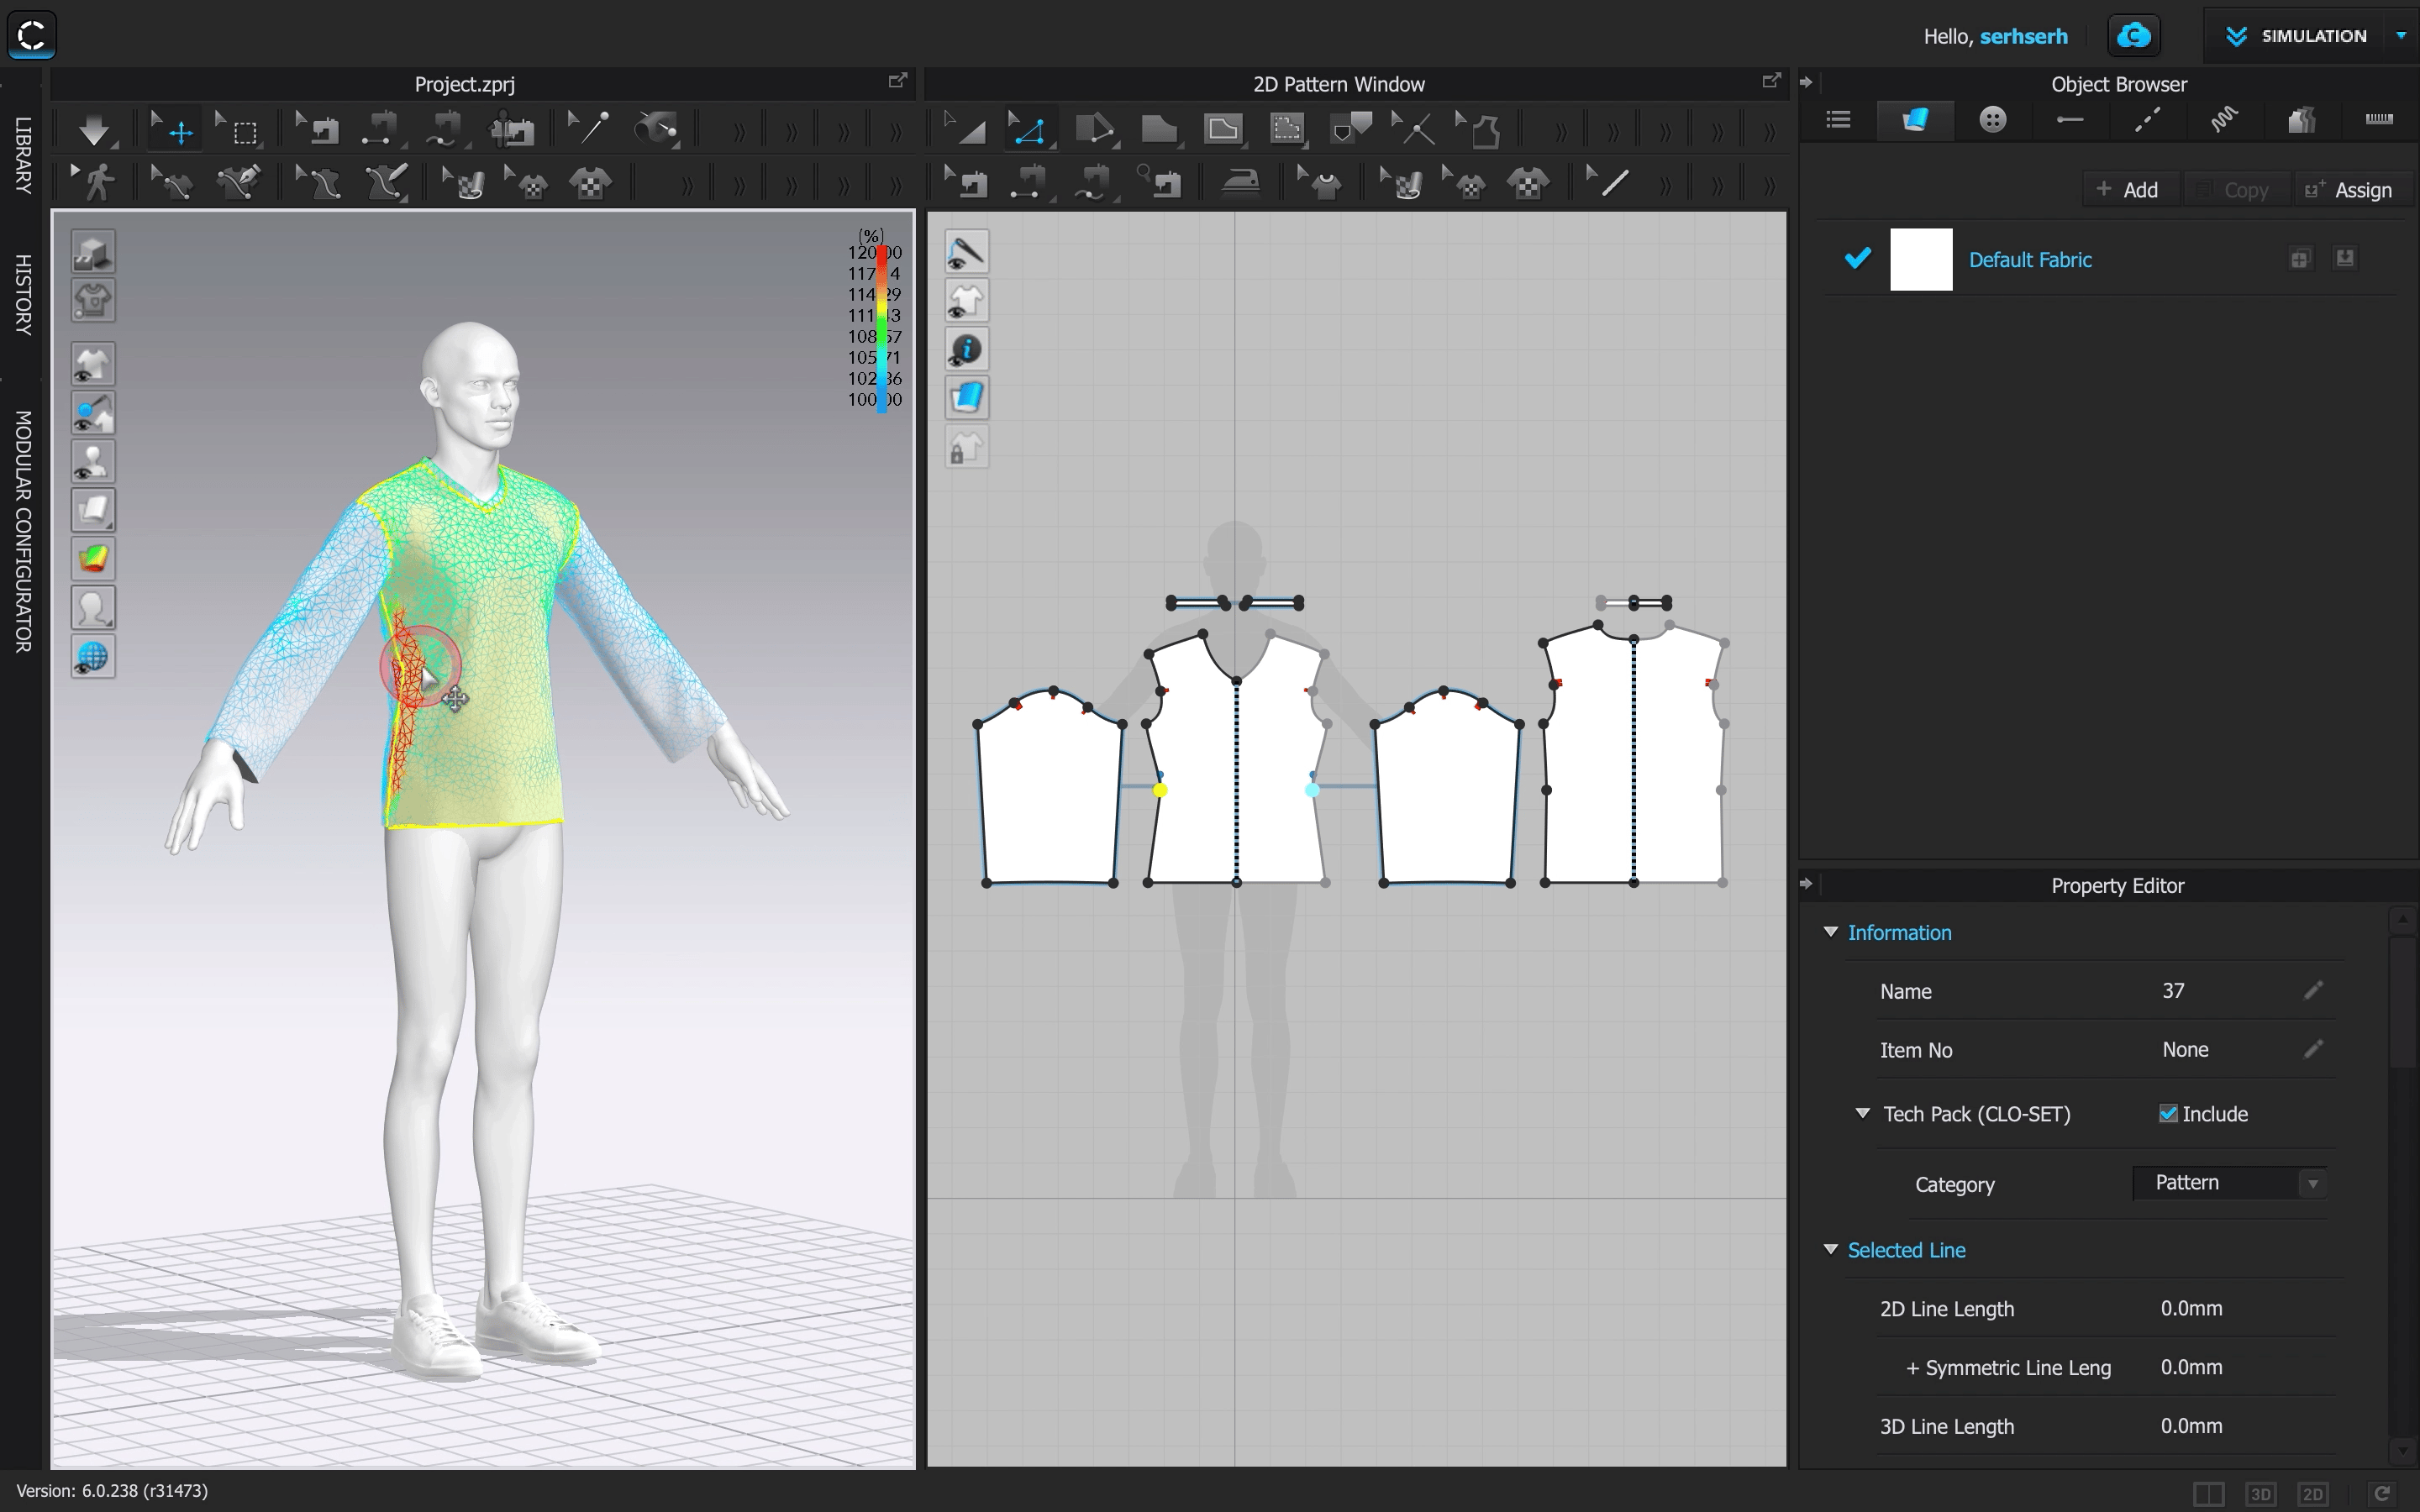
Task: Click the Default Fabric white color swatch
Action: (x=1920, y=260)
